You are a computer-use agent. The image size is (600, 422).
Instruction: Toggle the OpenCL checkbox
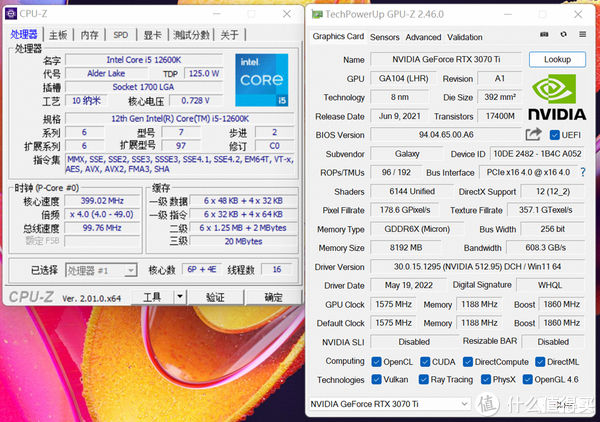click(x=377, y=362)
